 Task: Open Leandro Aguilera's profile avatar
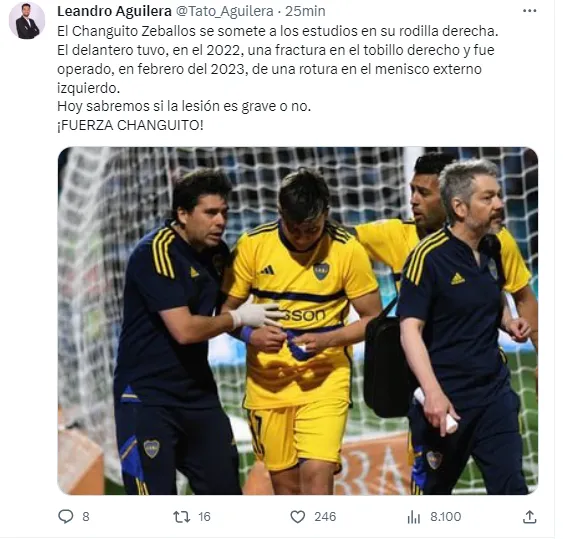coord(27,21)
